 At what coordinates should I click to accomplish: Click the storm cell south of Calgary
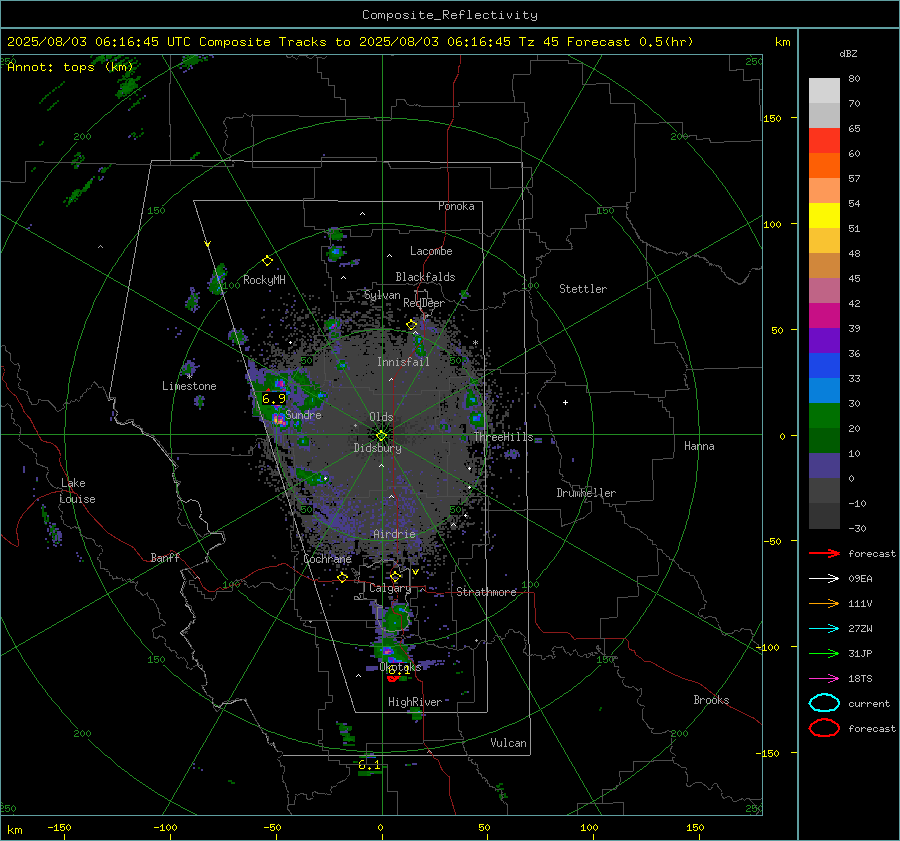coord(395,619)
